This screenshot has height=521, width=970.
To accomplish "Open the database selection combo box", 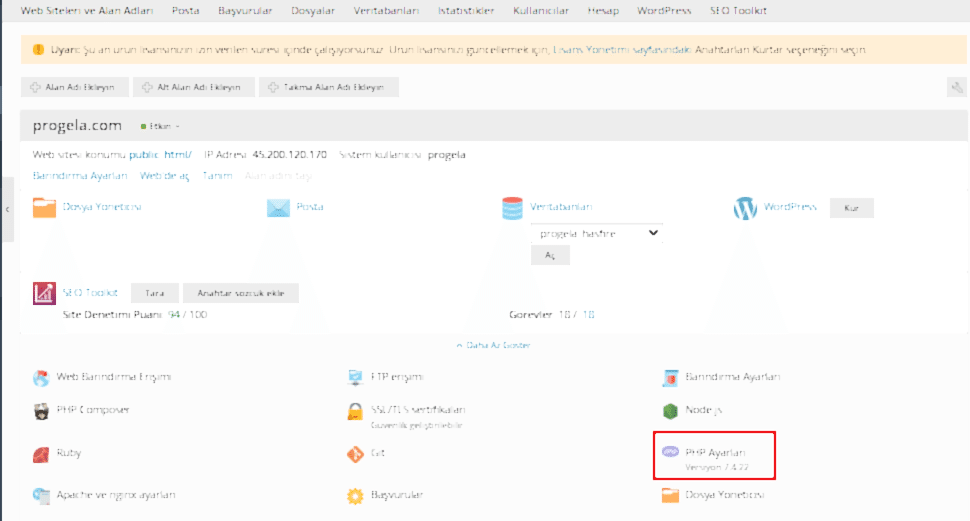I will click(x=597, y=233).
